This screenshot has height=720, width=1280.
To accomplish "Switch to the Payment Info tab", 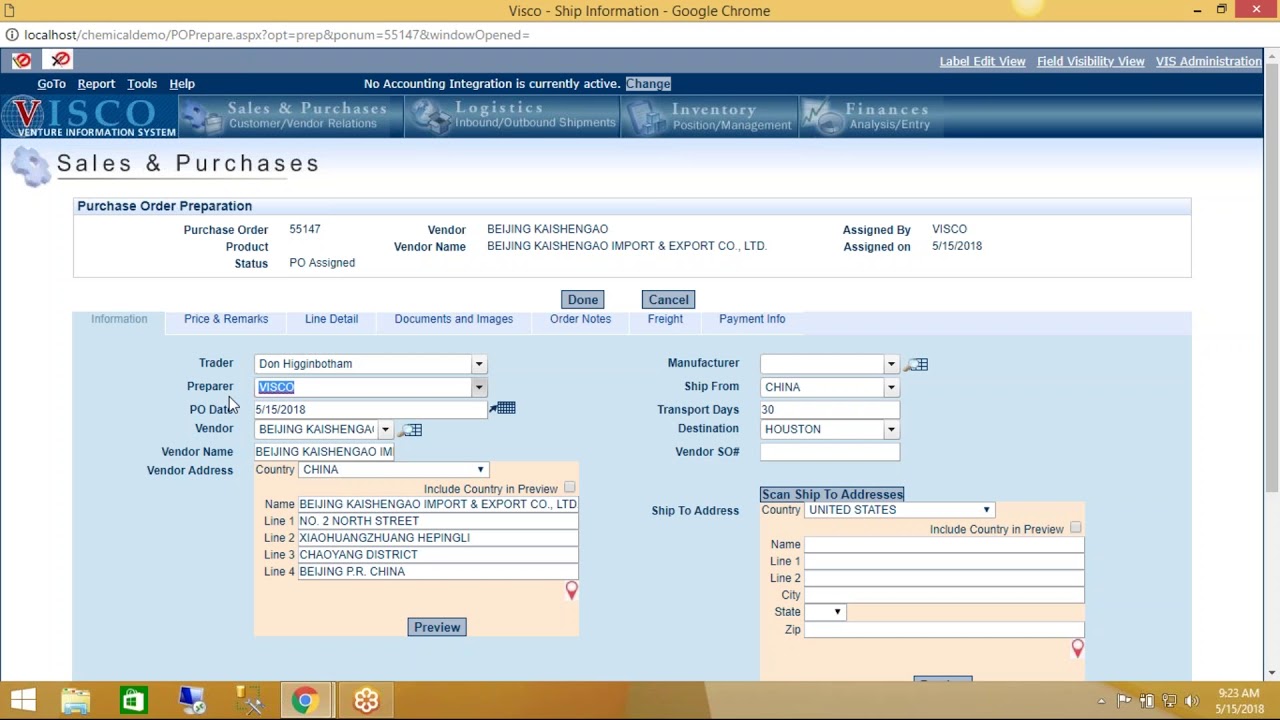I will tap(752, 319).
